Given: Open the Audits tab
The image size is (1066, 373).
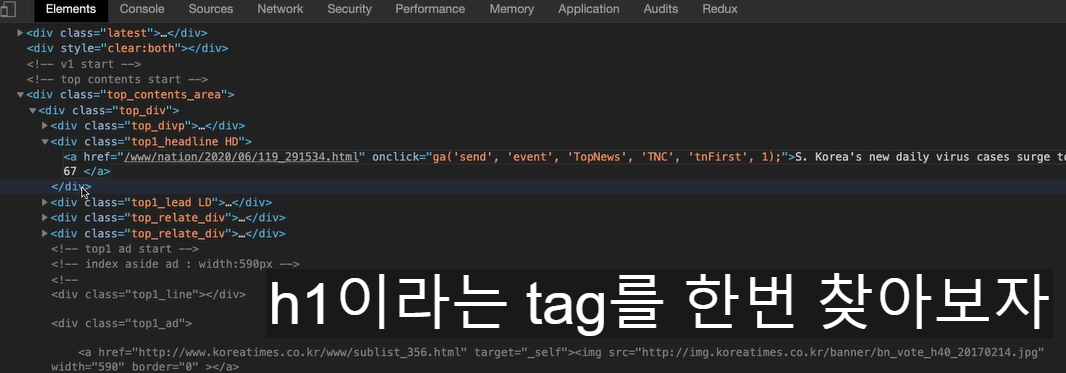Looking at the screenshot, I should tap(661, 10).
